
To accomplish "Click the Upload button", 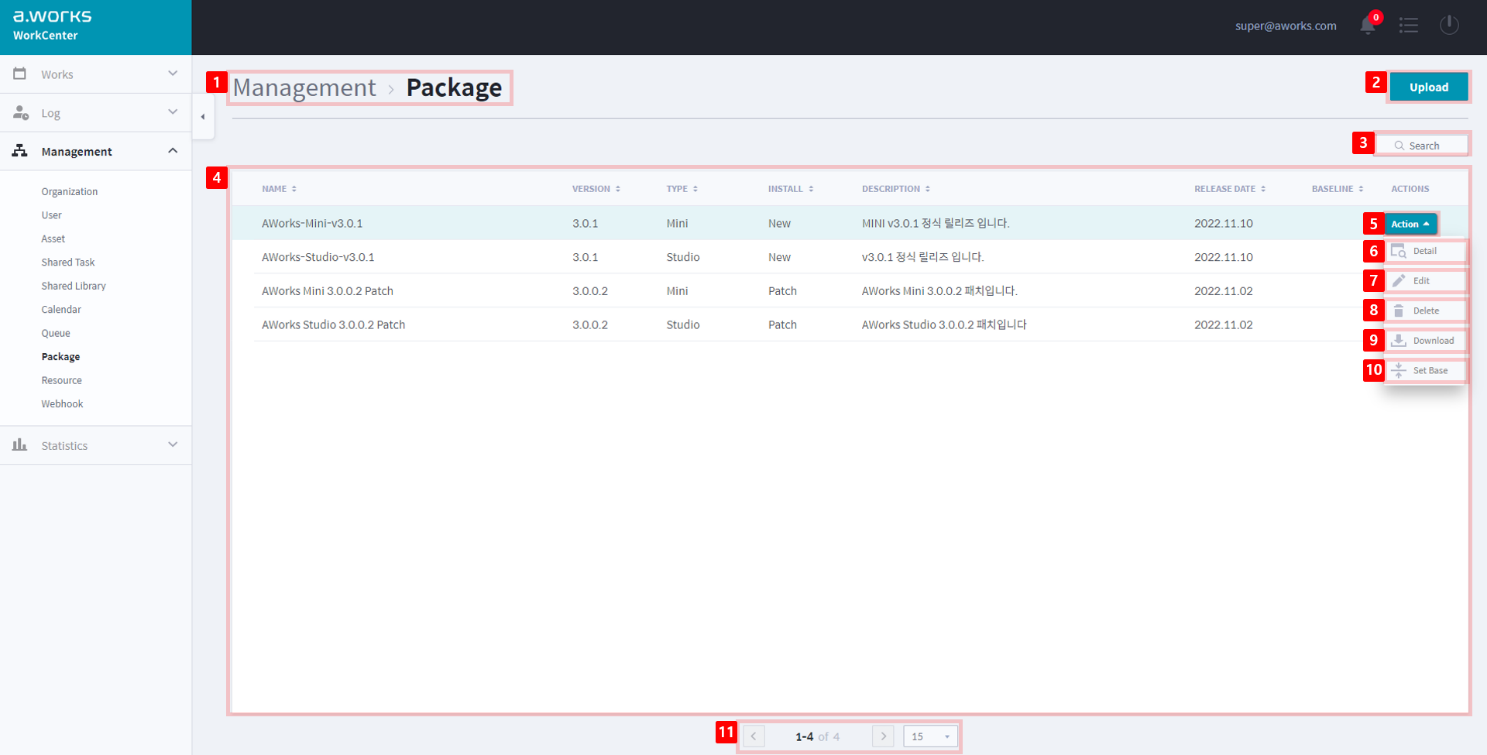I will click(1429, 87).
